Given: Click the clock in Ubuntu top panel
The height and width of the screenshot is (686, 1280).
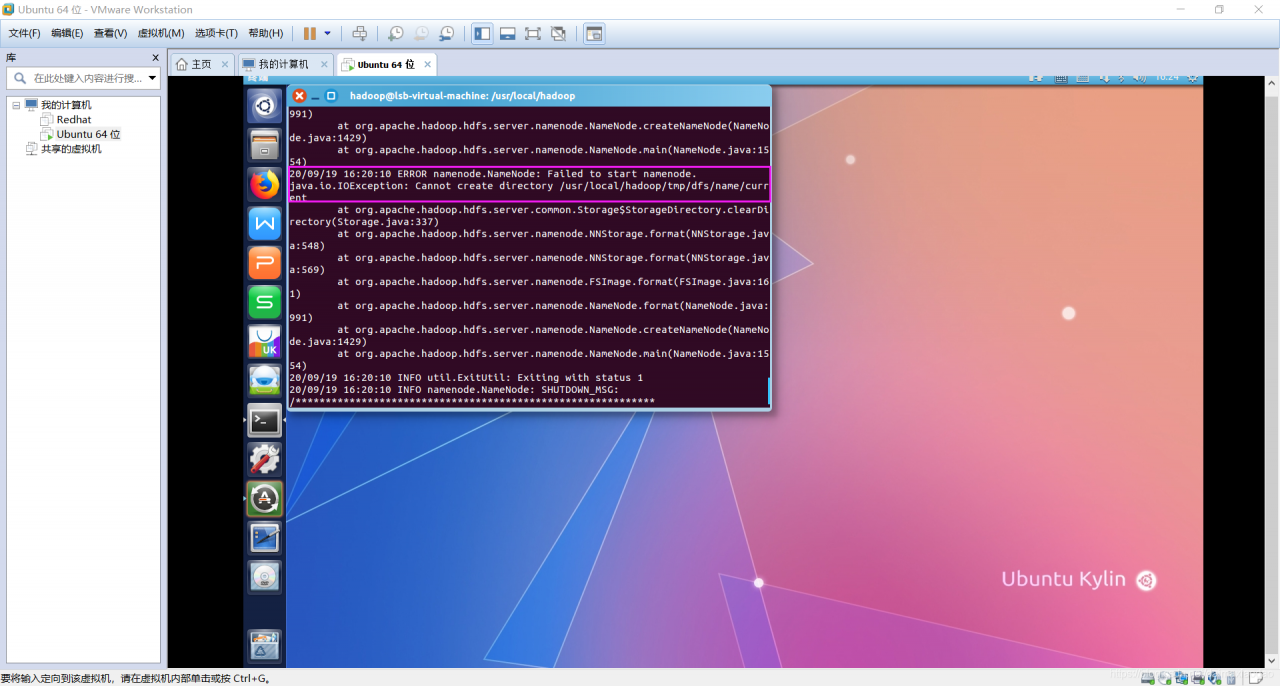Looking at the screenshot, I should [1166, 77].
